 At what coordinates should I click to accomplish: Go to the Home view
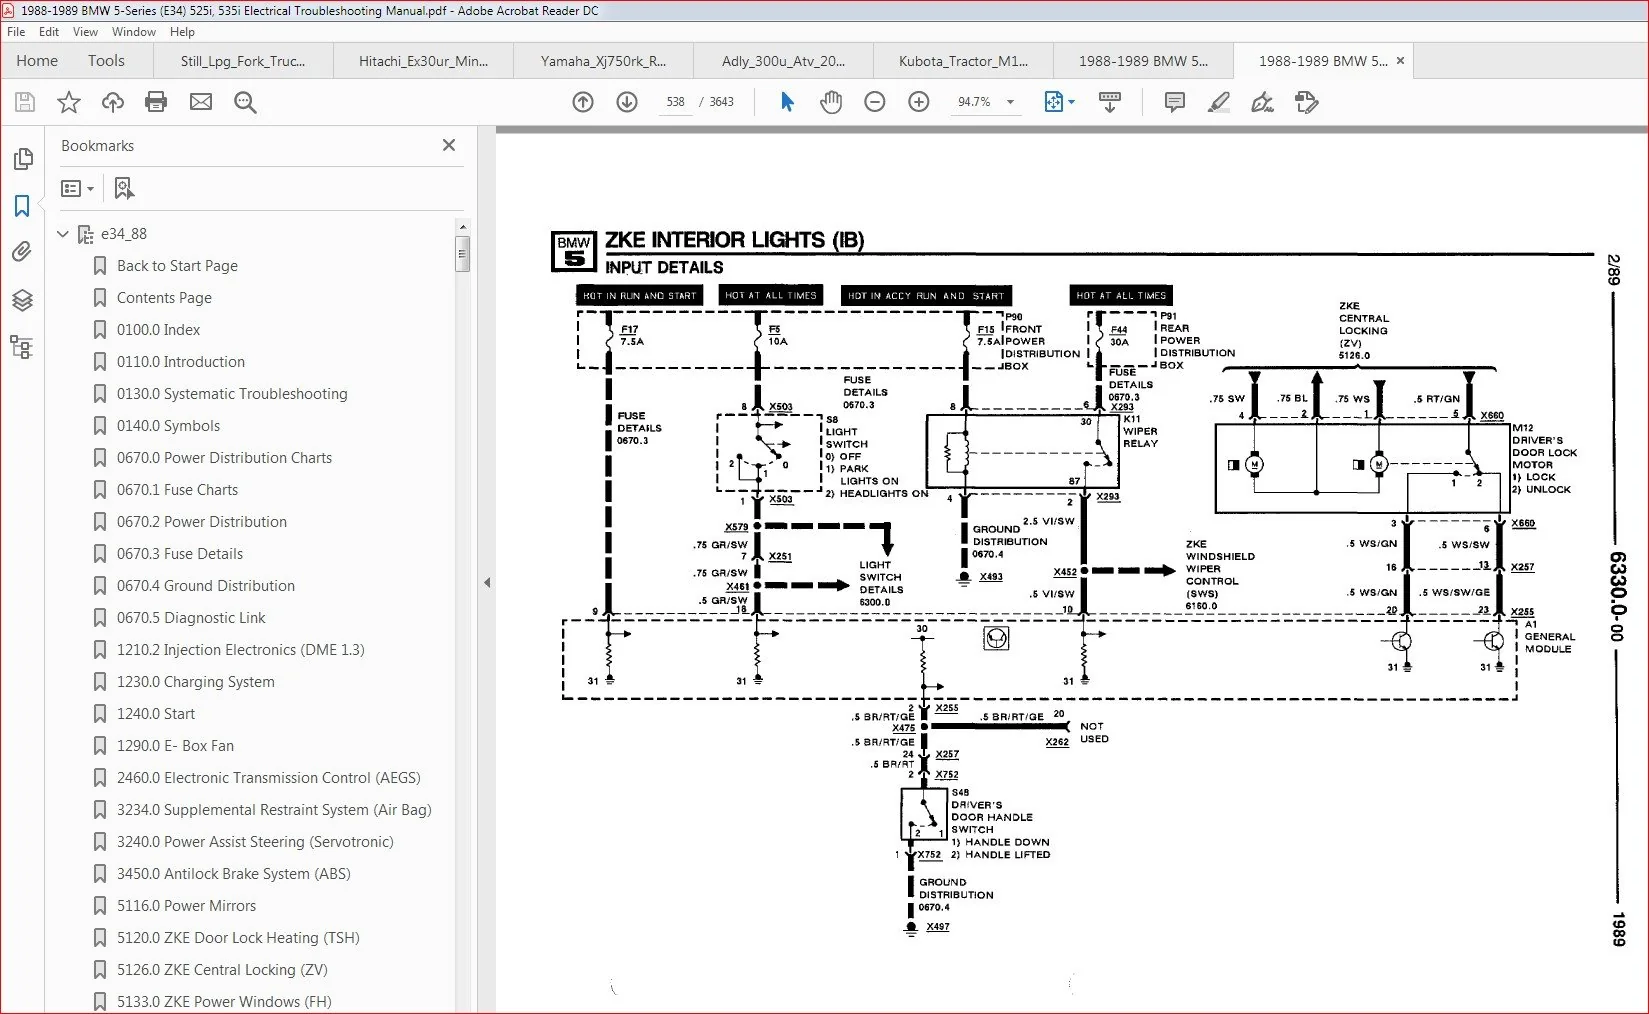[x=37, y=61]
